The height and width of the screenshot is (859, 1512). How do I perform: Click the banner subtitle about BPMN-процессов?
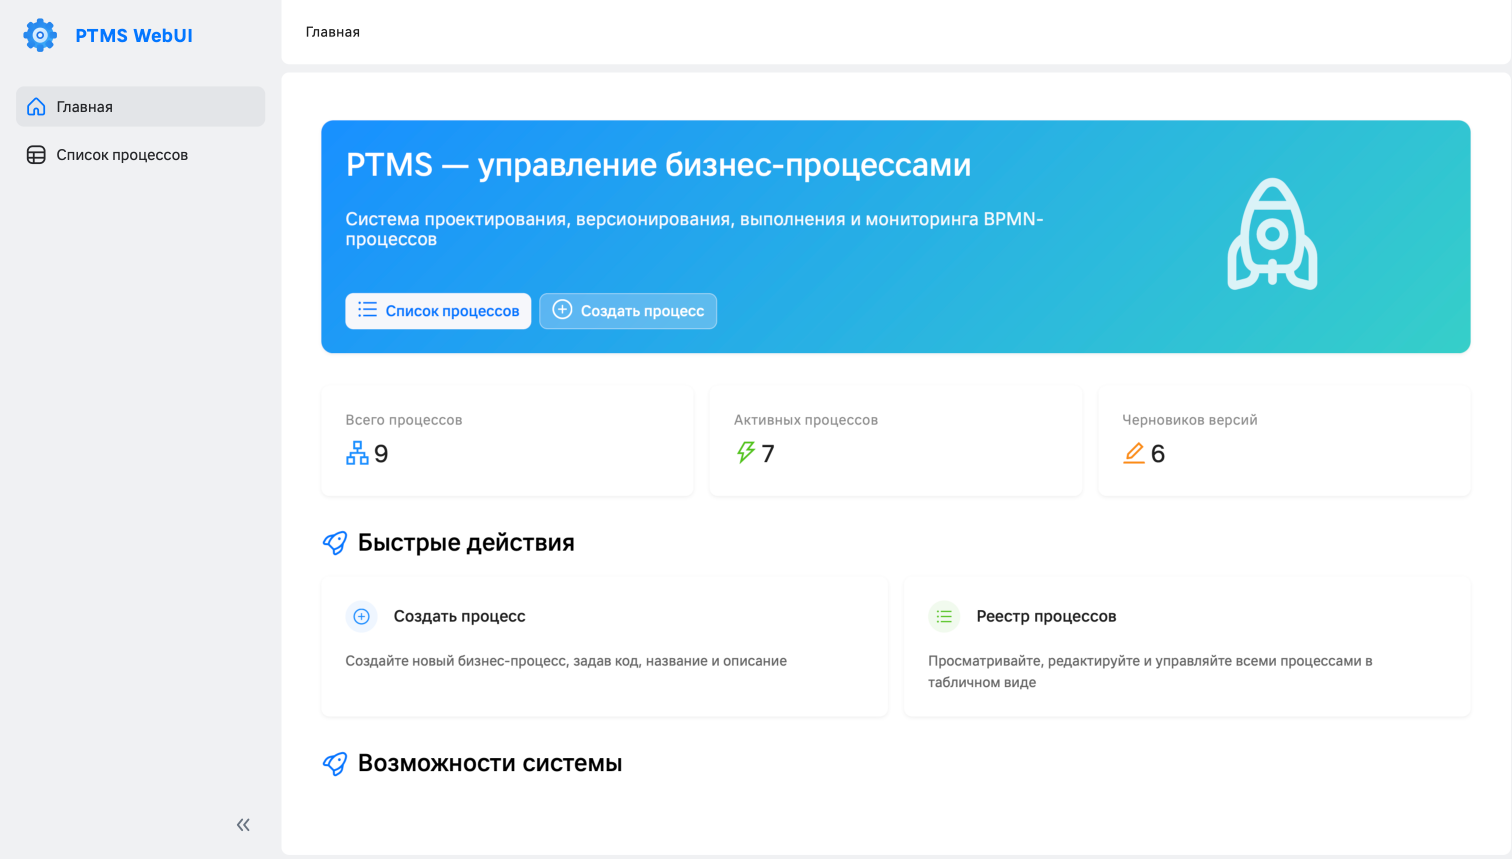695,229
